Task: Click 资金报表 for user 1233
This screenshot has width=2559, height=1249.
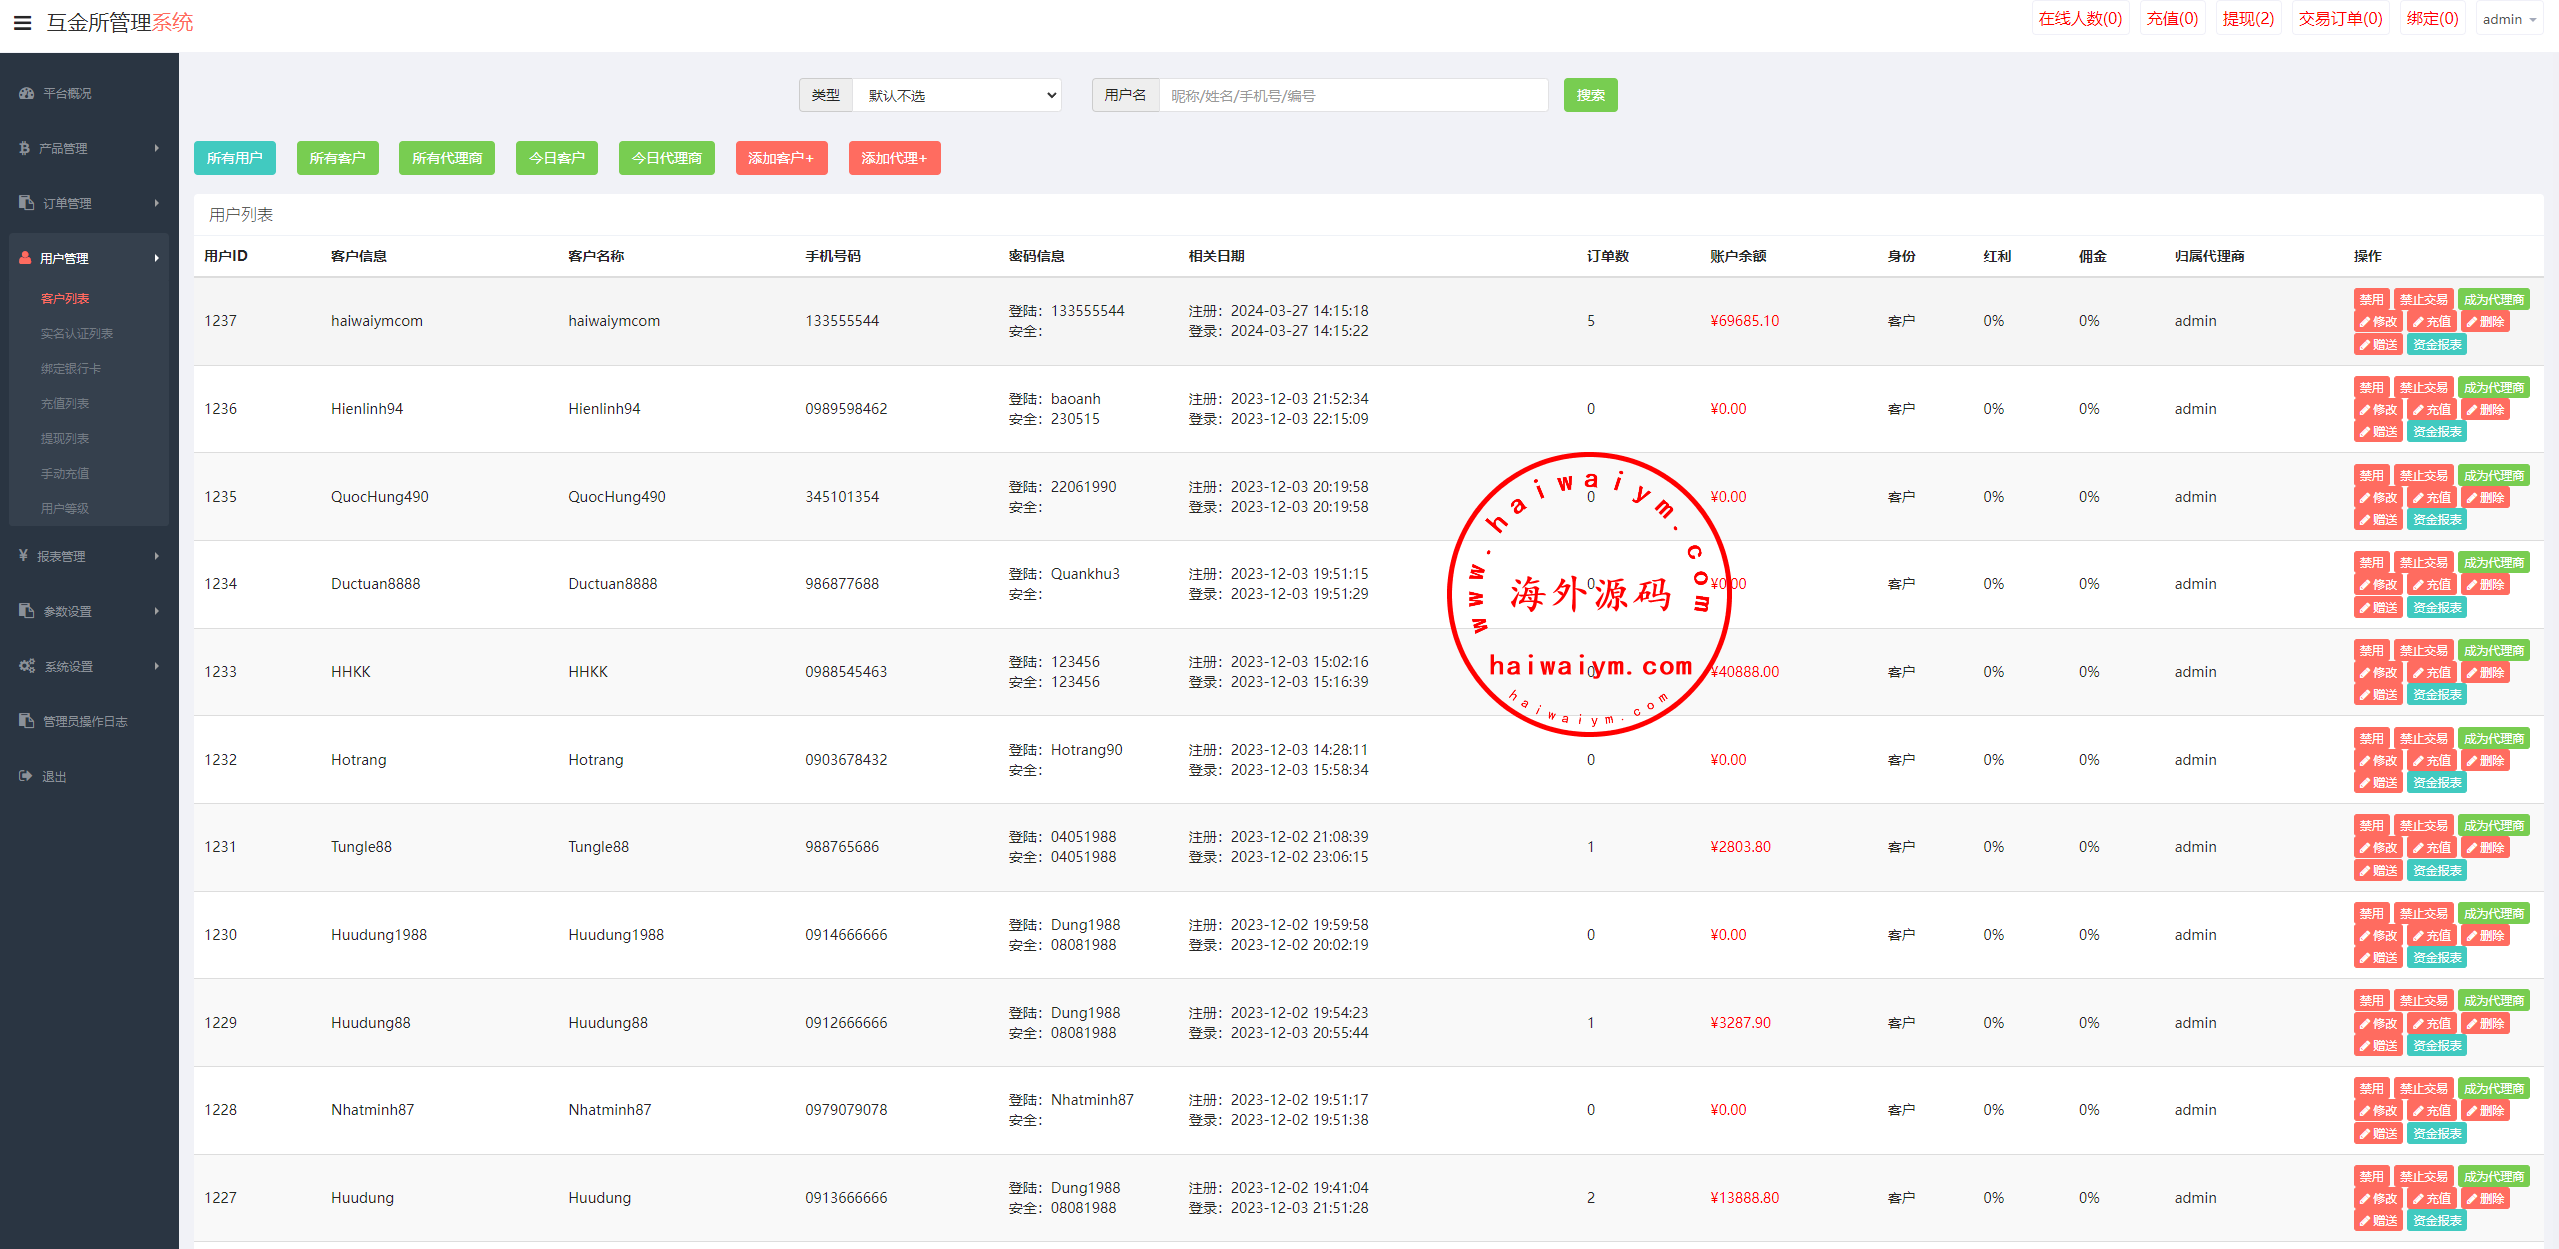Action: point(2437,695)
